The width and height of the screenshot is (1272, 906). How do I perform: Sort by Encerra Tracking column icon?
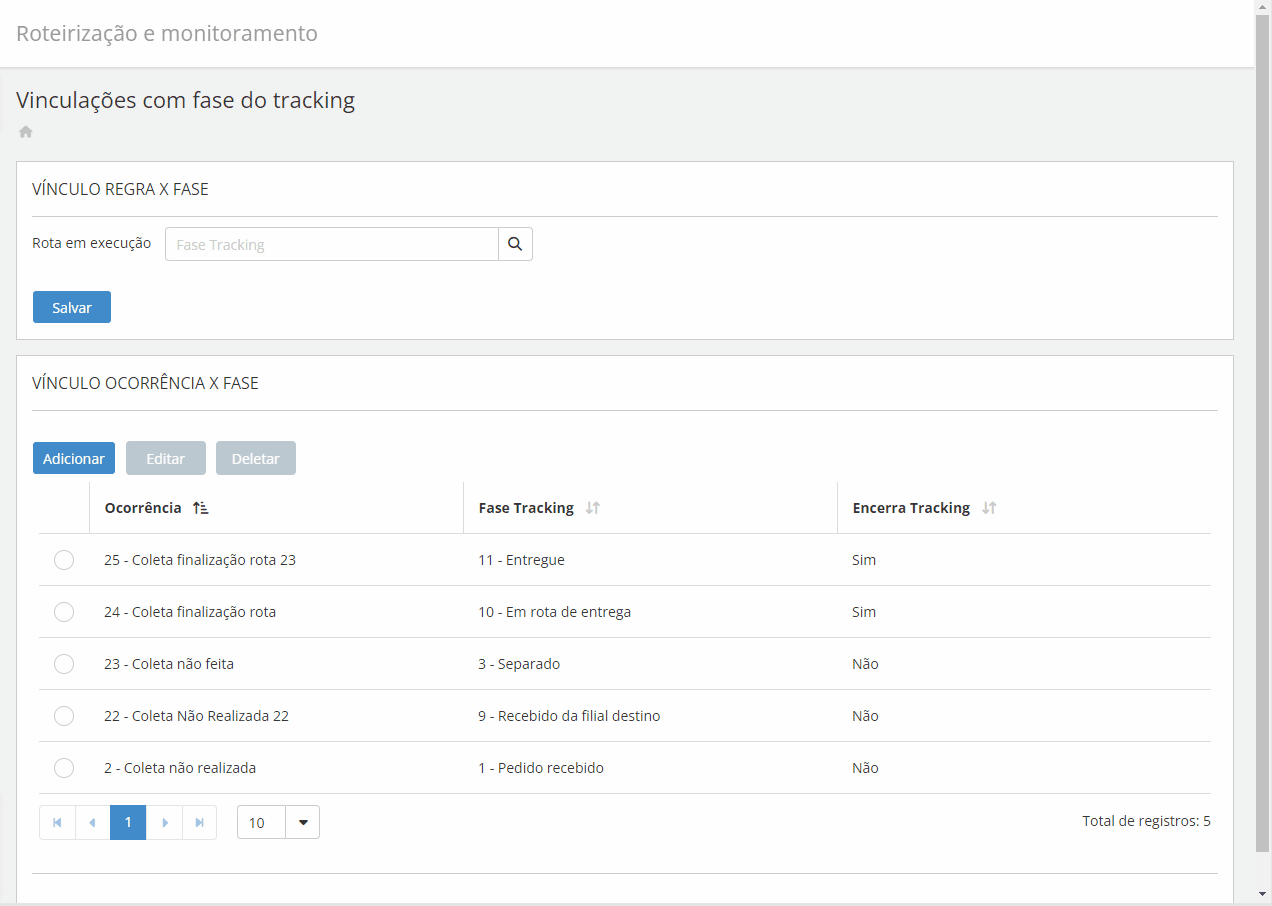coord(989,508)
